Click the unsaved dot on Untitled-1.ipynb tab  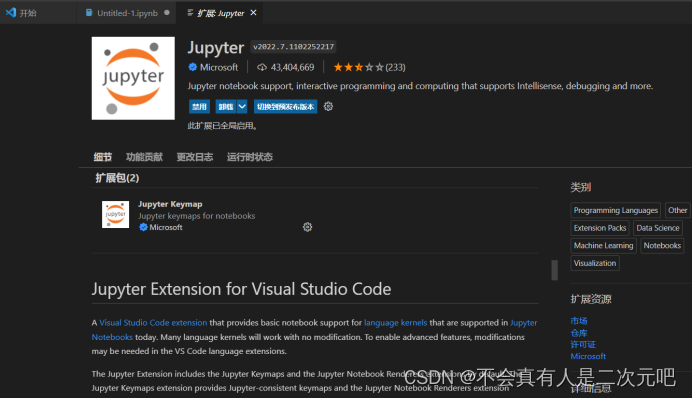pyautogui.click(x=167, y=12)
